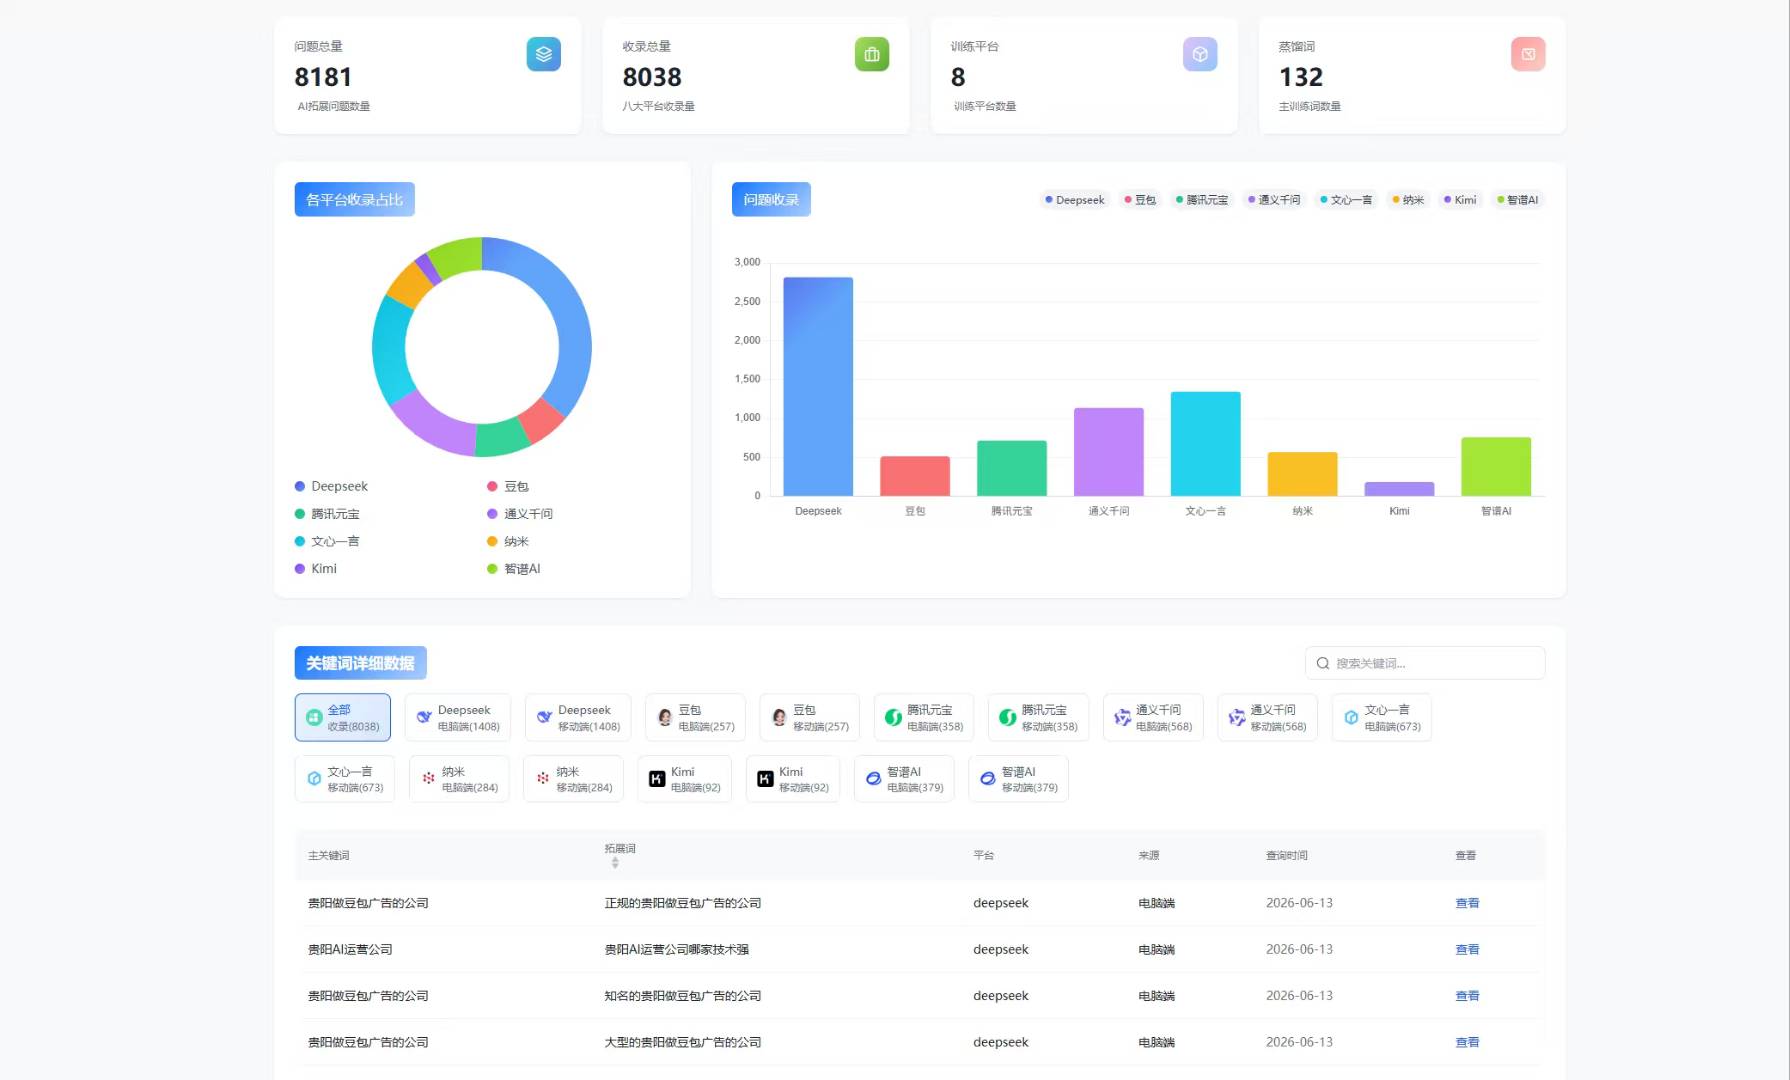Toggle 文心一言 series in bar chart legend
Screen dimensions: 1790x1080
tap(1346, 200)
